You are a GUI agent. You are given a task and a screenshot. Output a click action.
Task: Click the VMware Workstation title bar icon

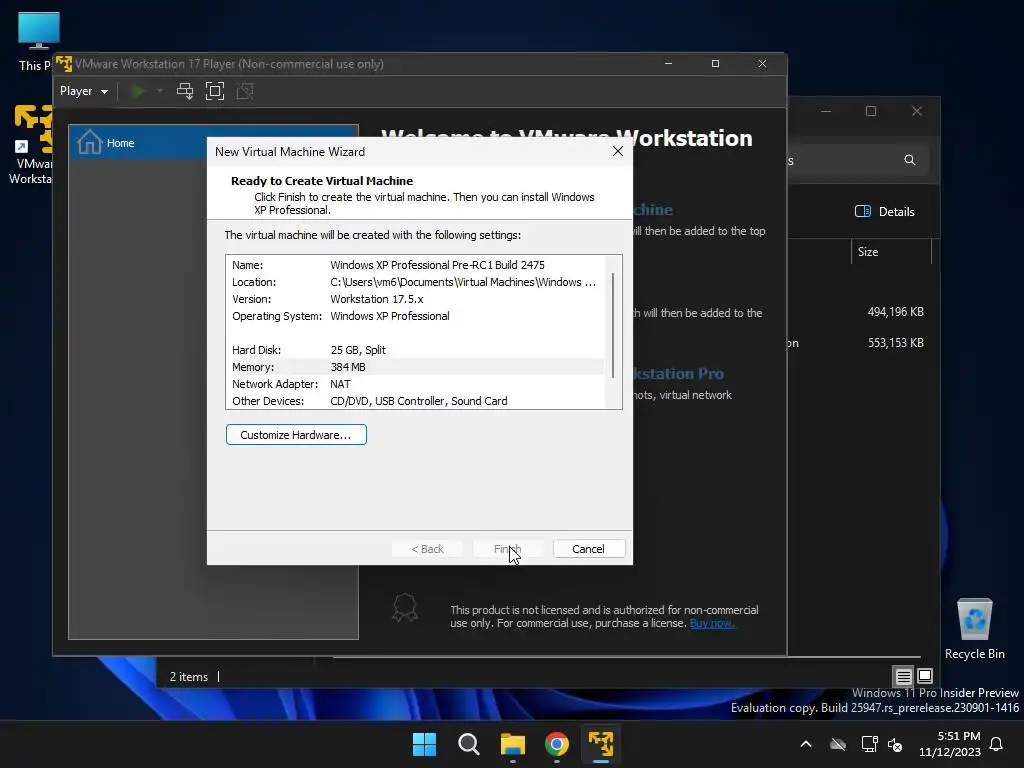[64, 64]
